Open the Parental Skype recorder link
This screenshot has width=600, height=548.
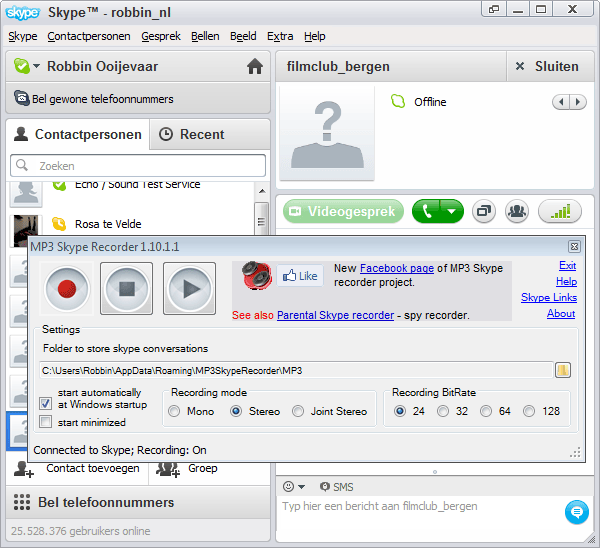(335, 315)
